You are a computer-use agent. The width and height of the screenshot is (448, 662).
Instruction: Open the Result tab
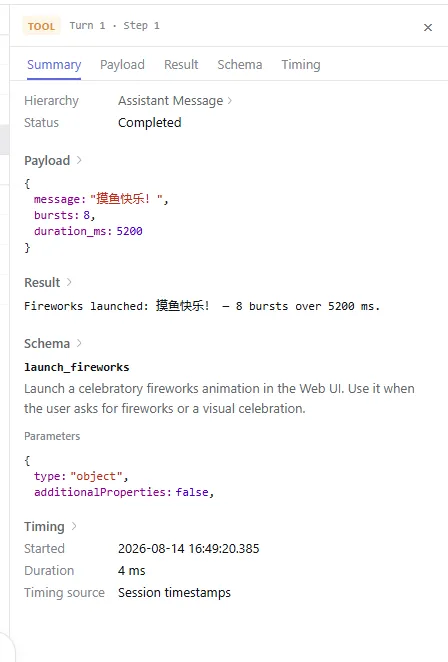click(x=181, y=65)
